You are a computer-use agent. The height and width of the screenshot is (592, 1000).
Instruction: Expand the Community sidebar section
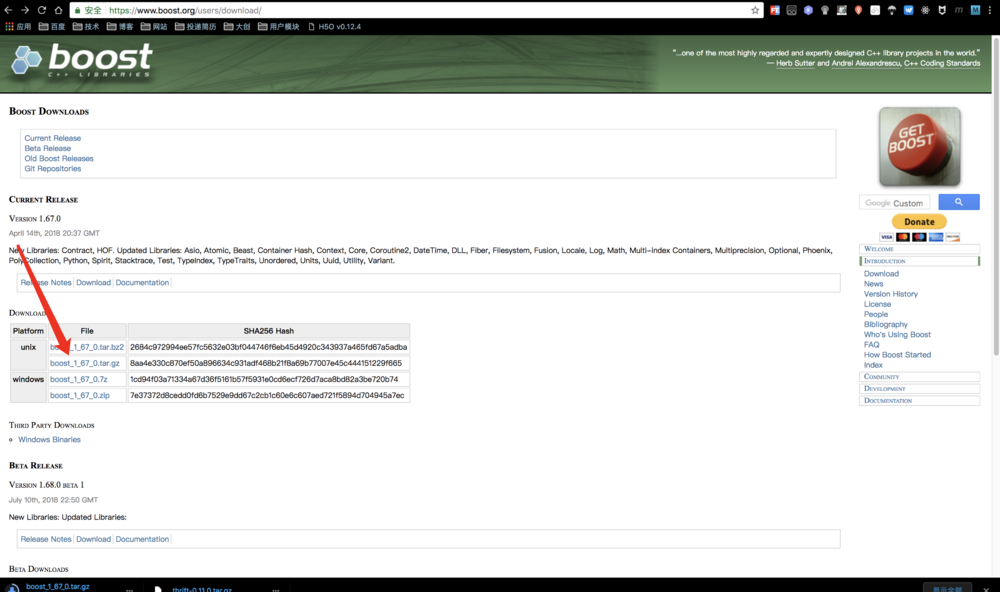click(x=920, y=376)
